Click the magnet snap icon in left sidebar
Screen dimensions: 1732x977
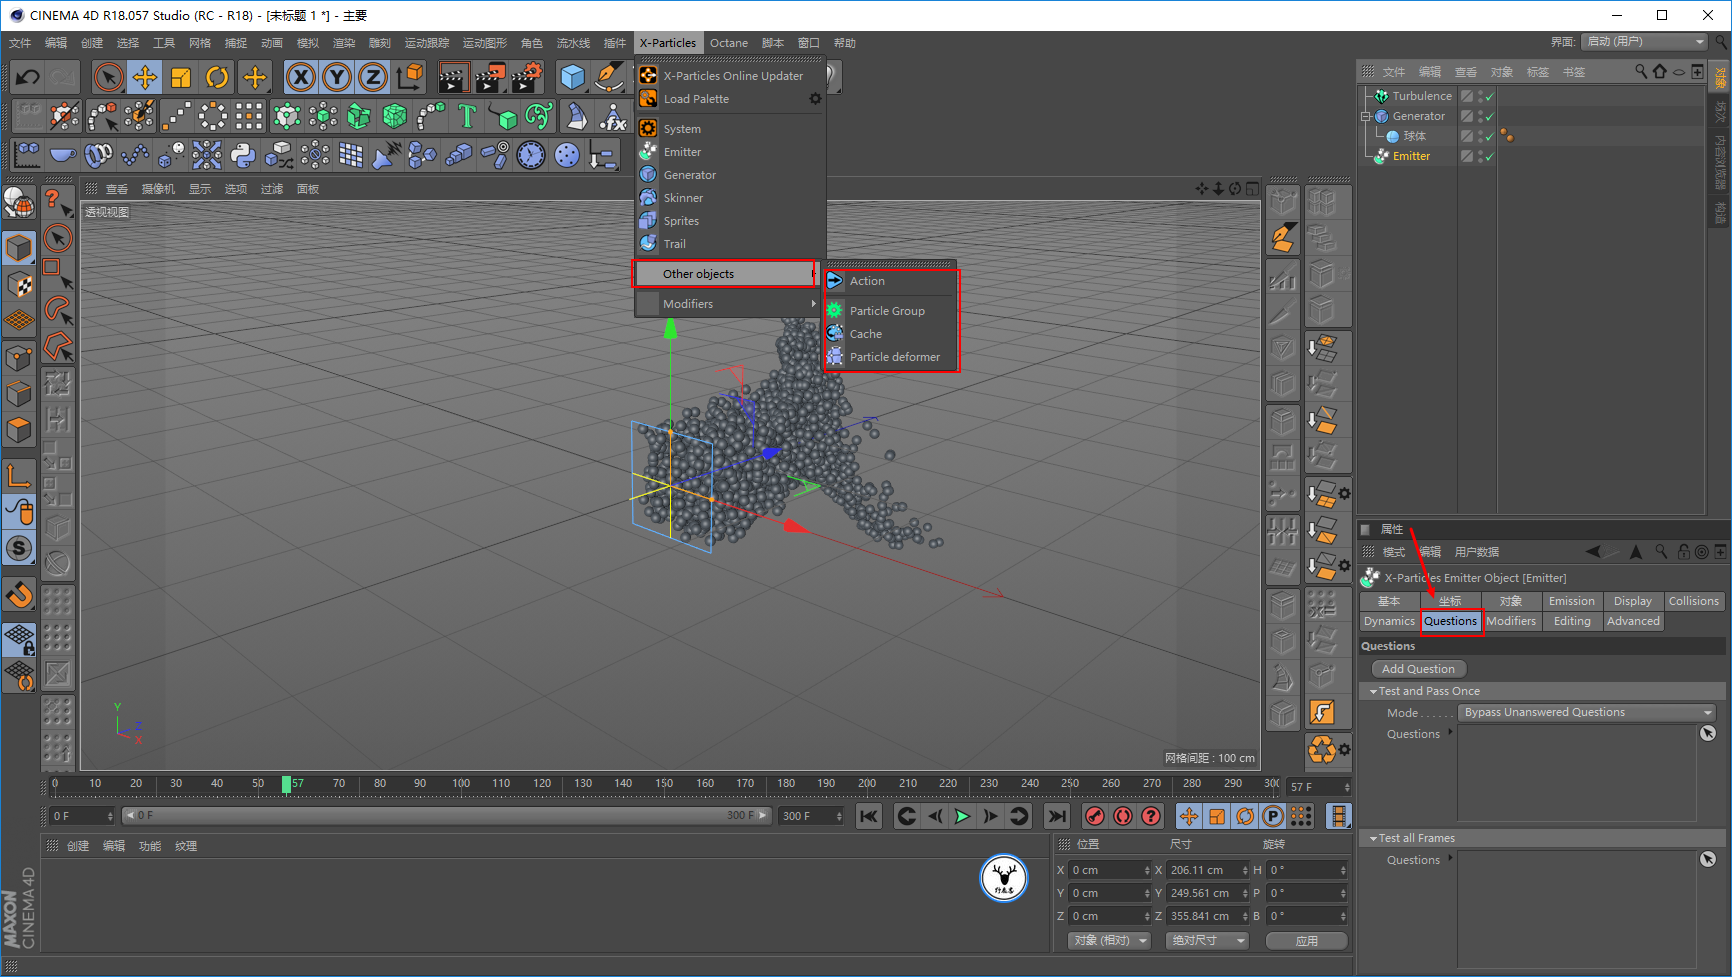19,596
